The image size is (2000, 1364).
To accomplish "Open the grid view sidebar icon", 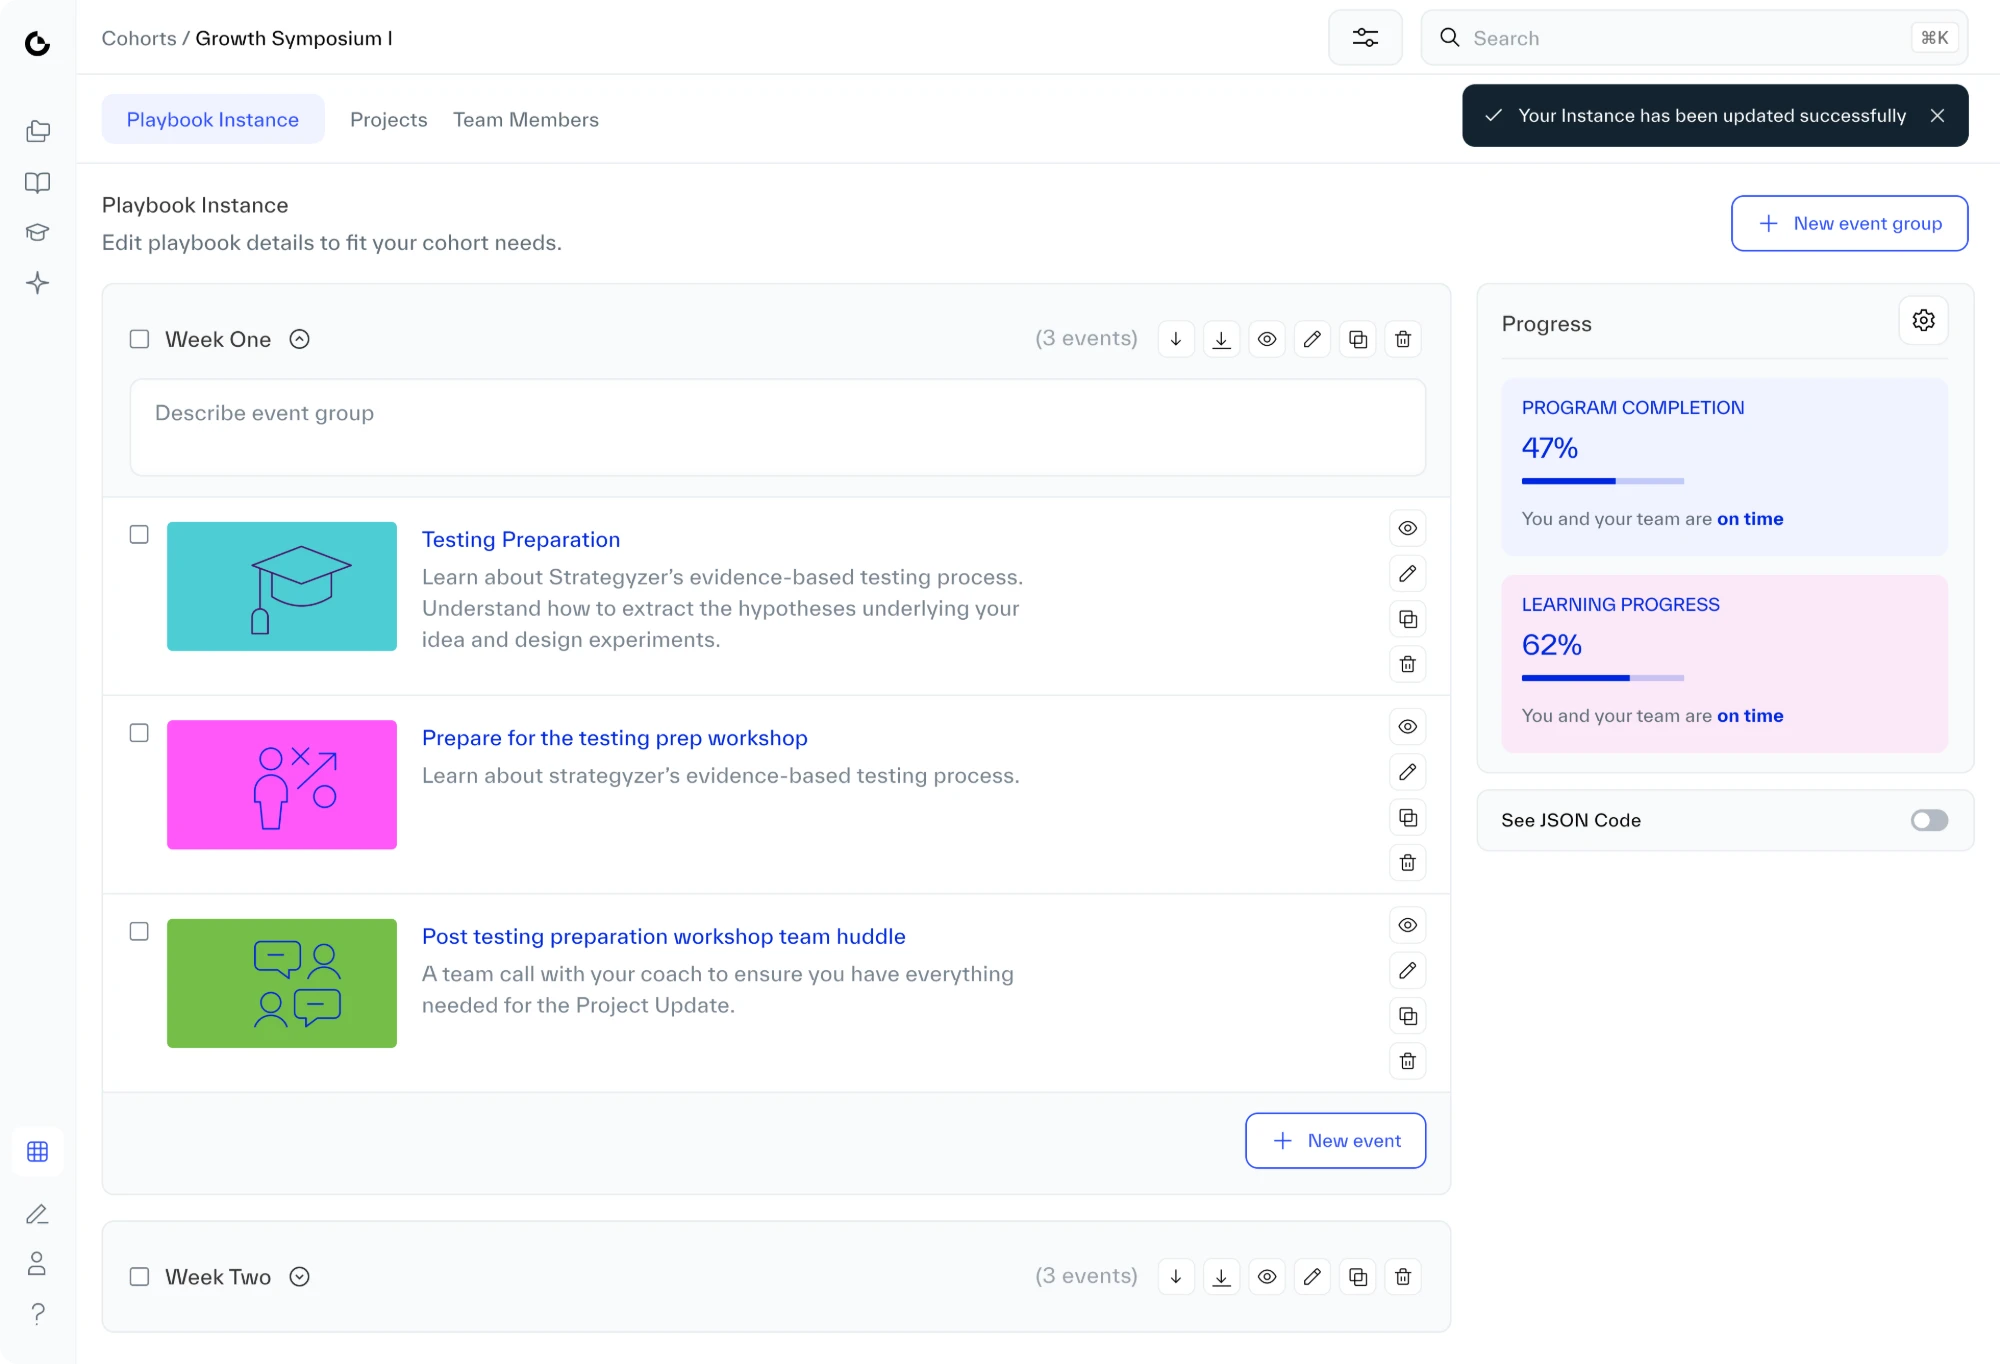I will pyautogui.click(x=38, y=1151).
